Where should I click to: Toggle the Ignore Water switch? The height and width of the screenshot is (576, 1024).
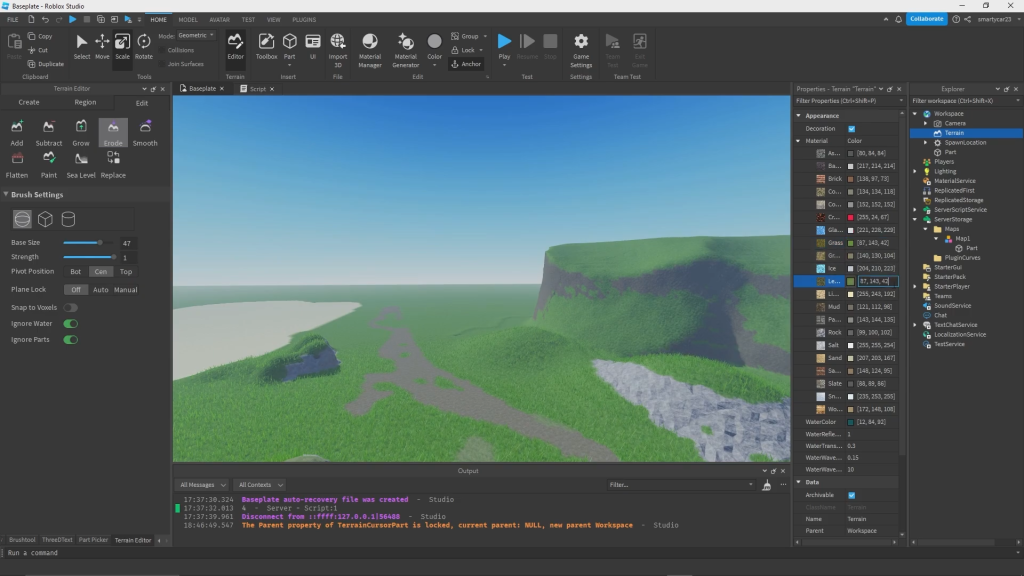pos(71,323)
